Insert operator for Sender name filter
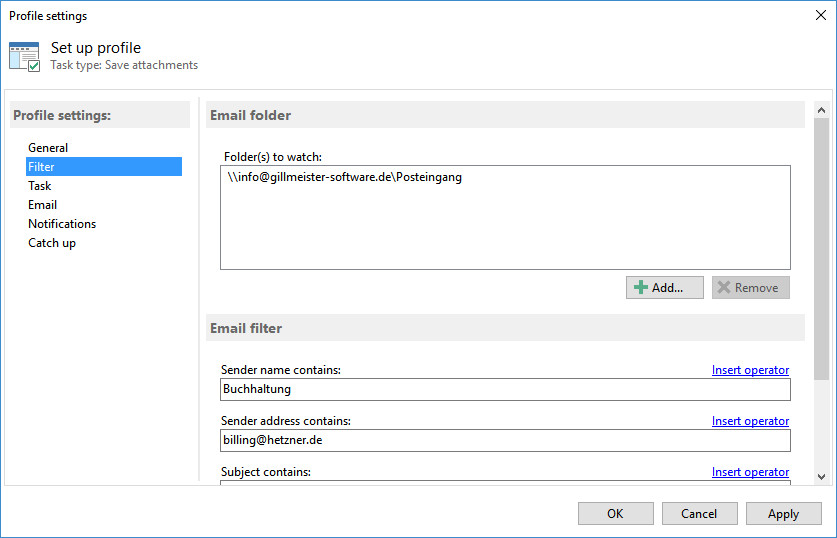The image size is (837, 538). pos(750,370)
